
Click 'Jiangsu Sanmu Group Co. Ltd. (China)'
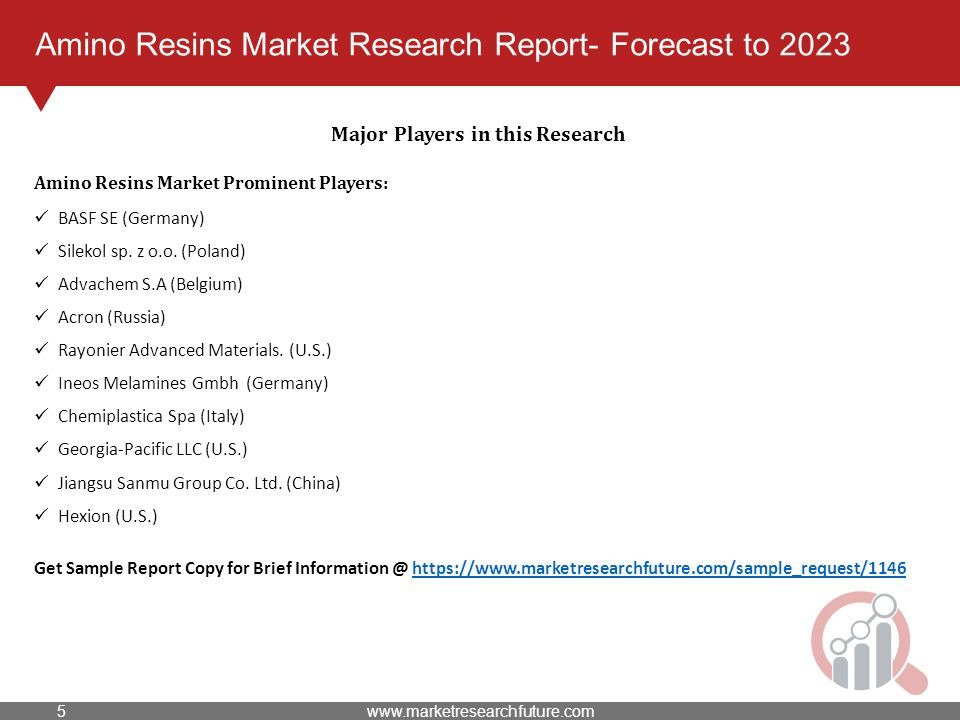click(x=199, y=483)
